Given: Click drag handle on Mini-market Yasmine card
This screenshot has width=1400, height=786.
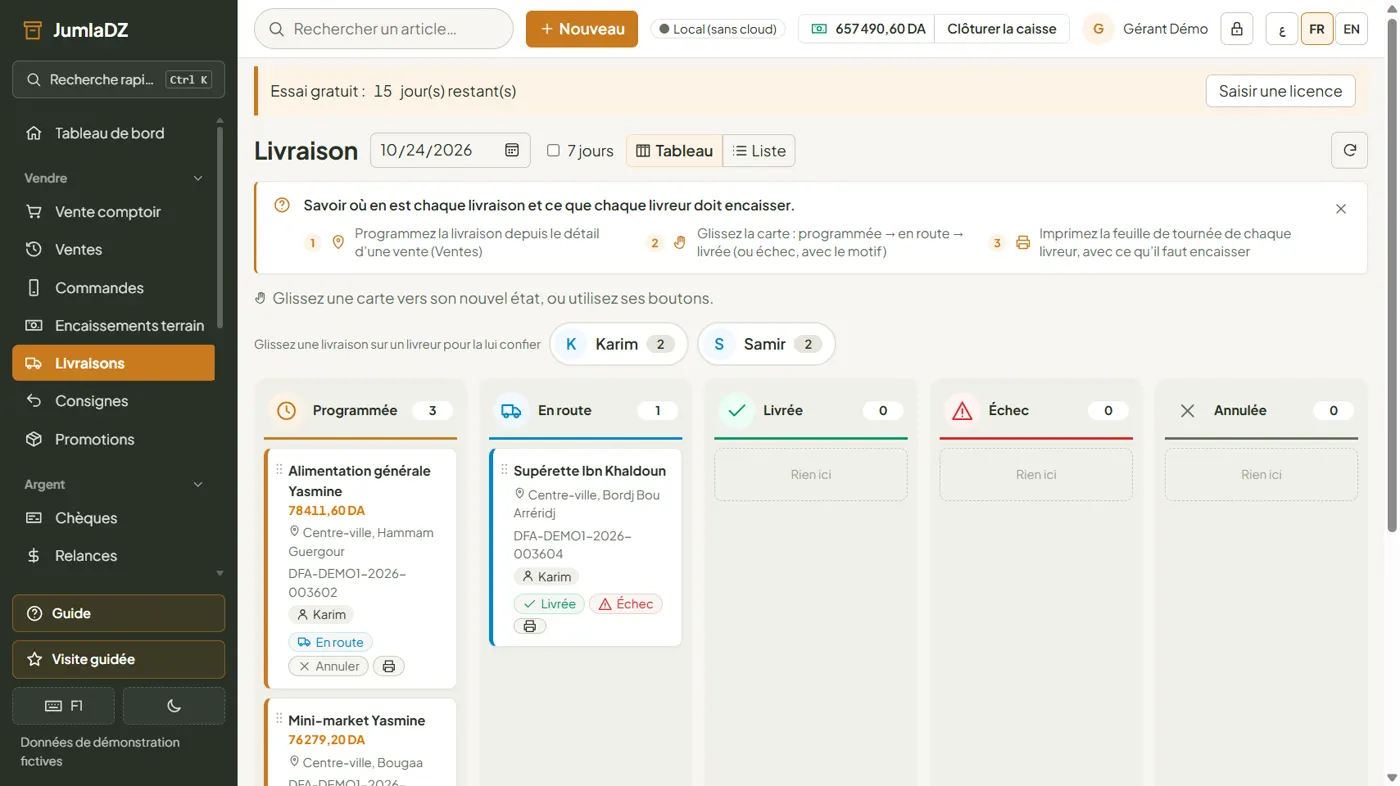Looking at the screenshot, I should [x=279, y=719].
